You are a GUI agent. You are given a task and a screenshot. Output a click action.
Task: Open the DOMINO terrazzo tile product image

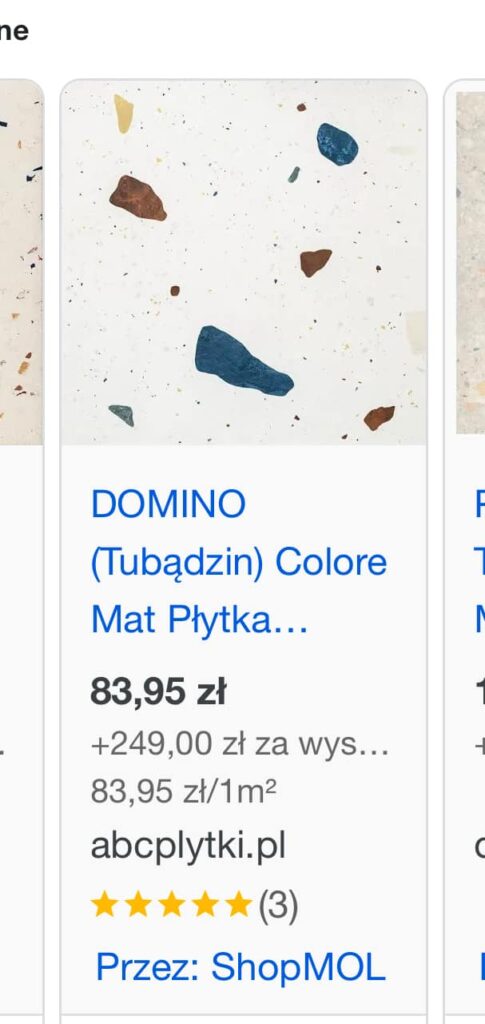[x=243, y=263]
